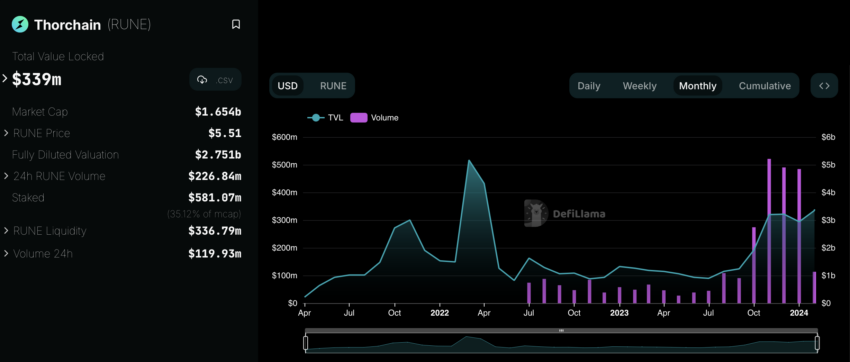Select the Monthly view tab
This screenshot has height=362, width=850.
tap(698, 86)
